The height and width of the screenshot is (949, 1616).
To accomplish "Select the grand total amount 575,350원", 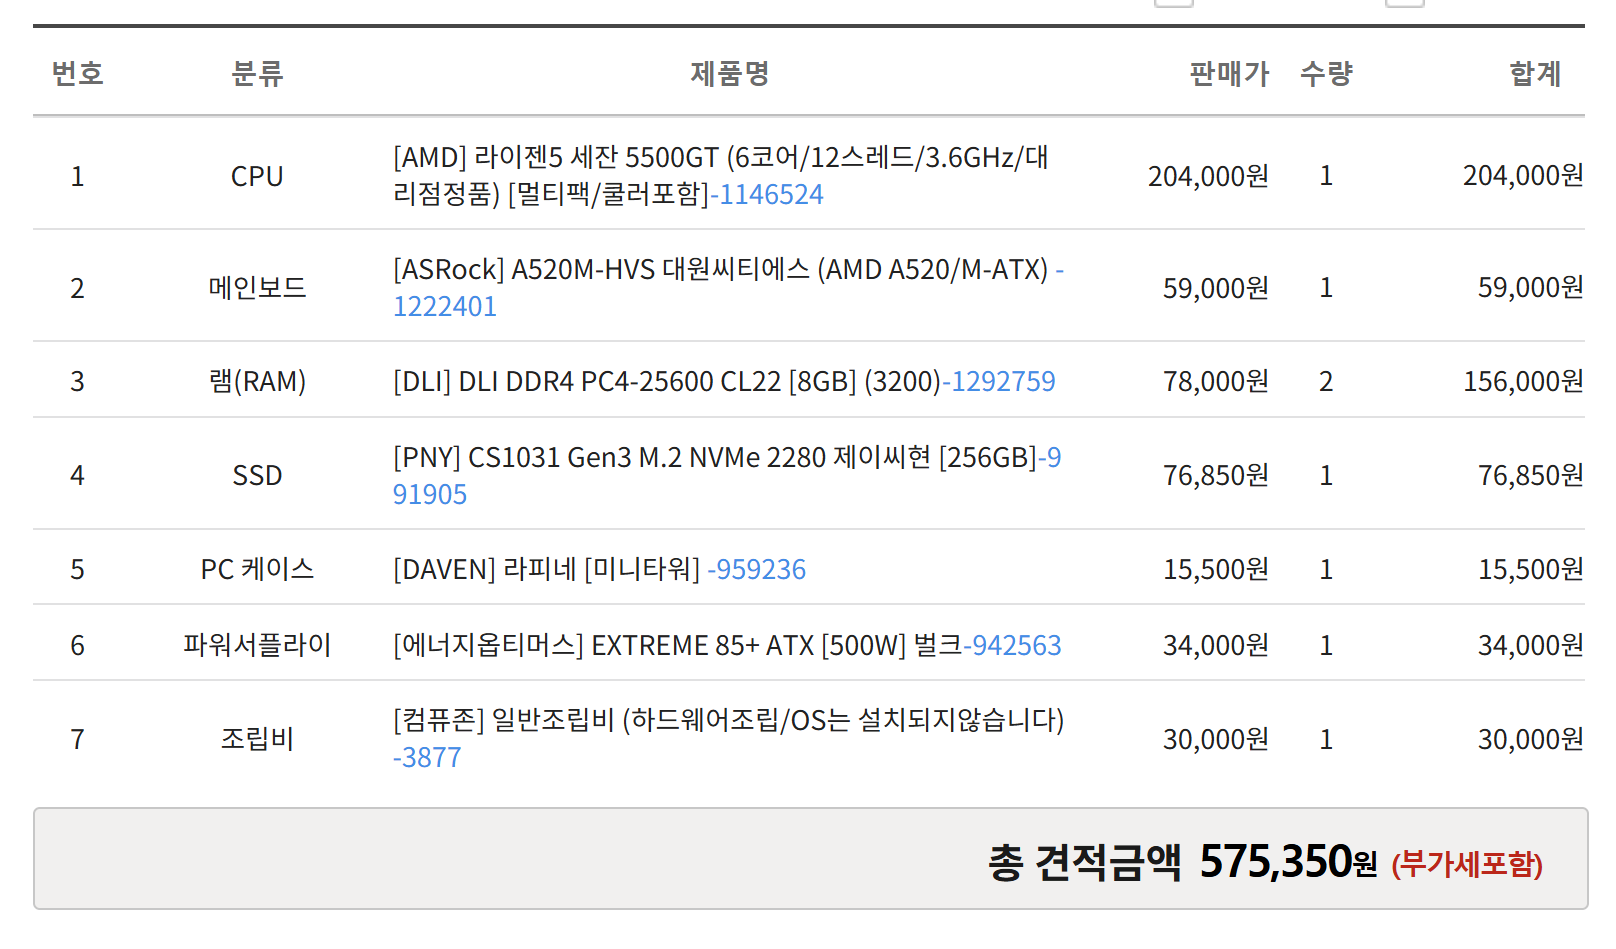I will pos(1288,861).
